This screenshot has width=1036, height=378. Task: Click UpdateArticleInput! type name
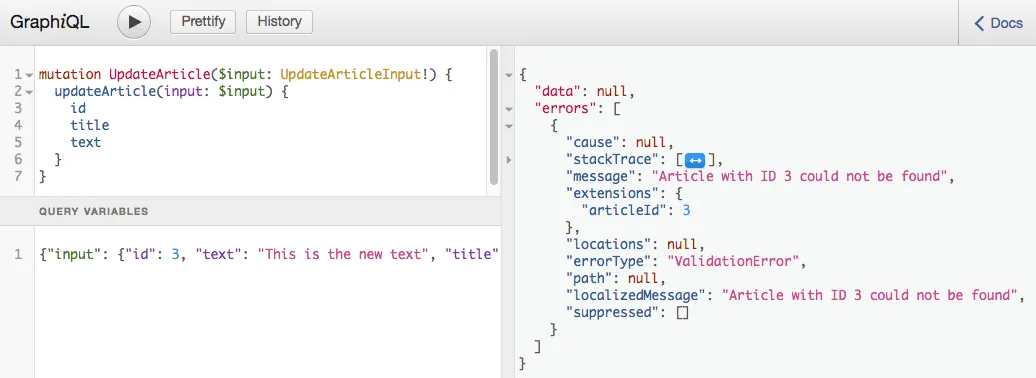(355, 75)
